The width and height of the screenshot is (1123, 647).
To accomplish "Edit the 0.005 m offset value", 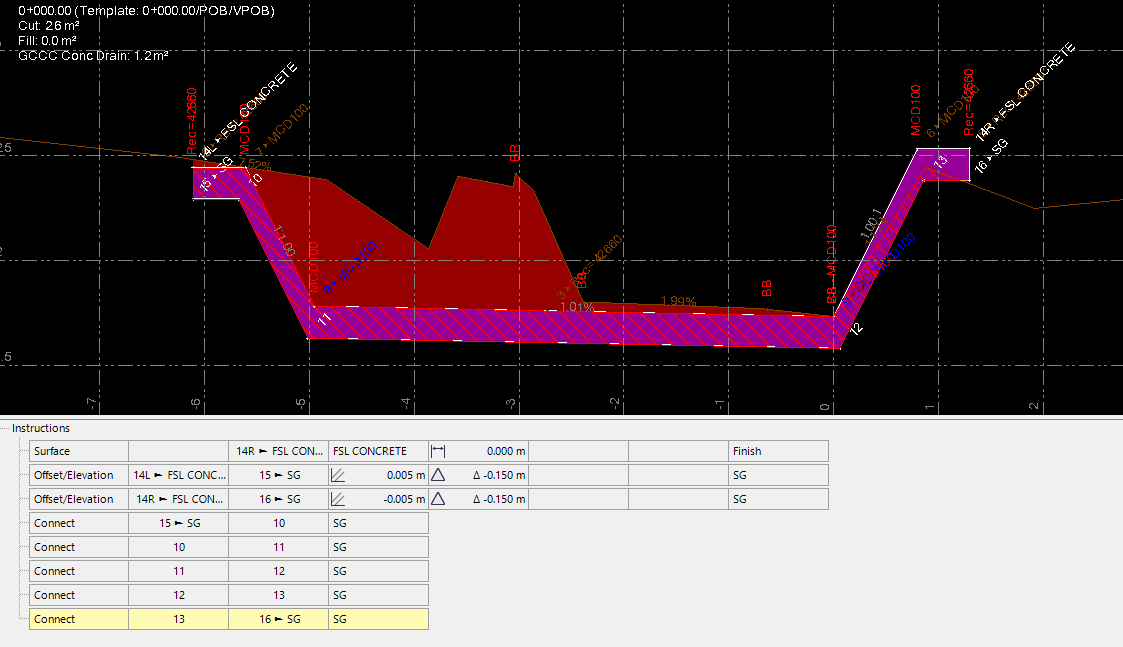I will click(387, 475).
